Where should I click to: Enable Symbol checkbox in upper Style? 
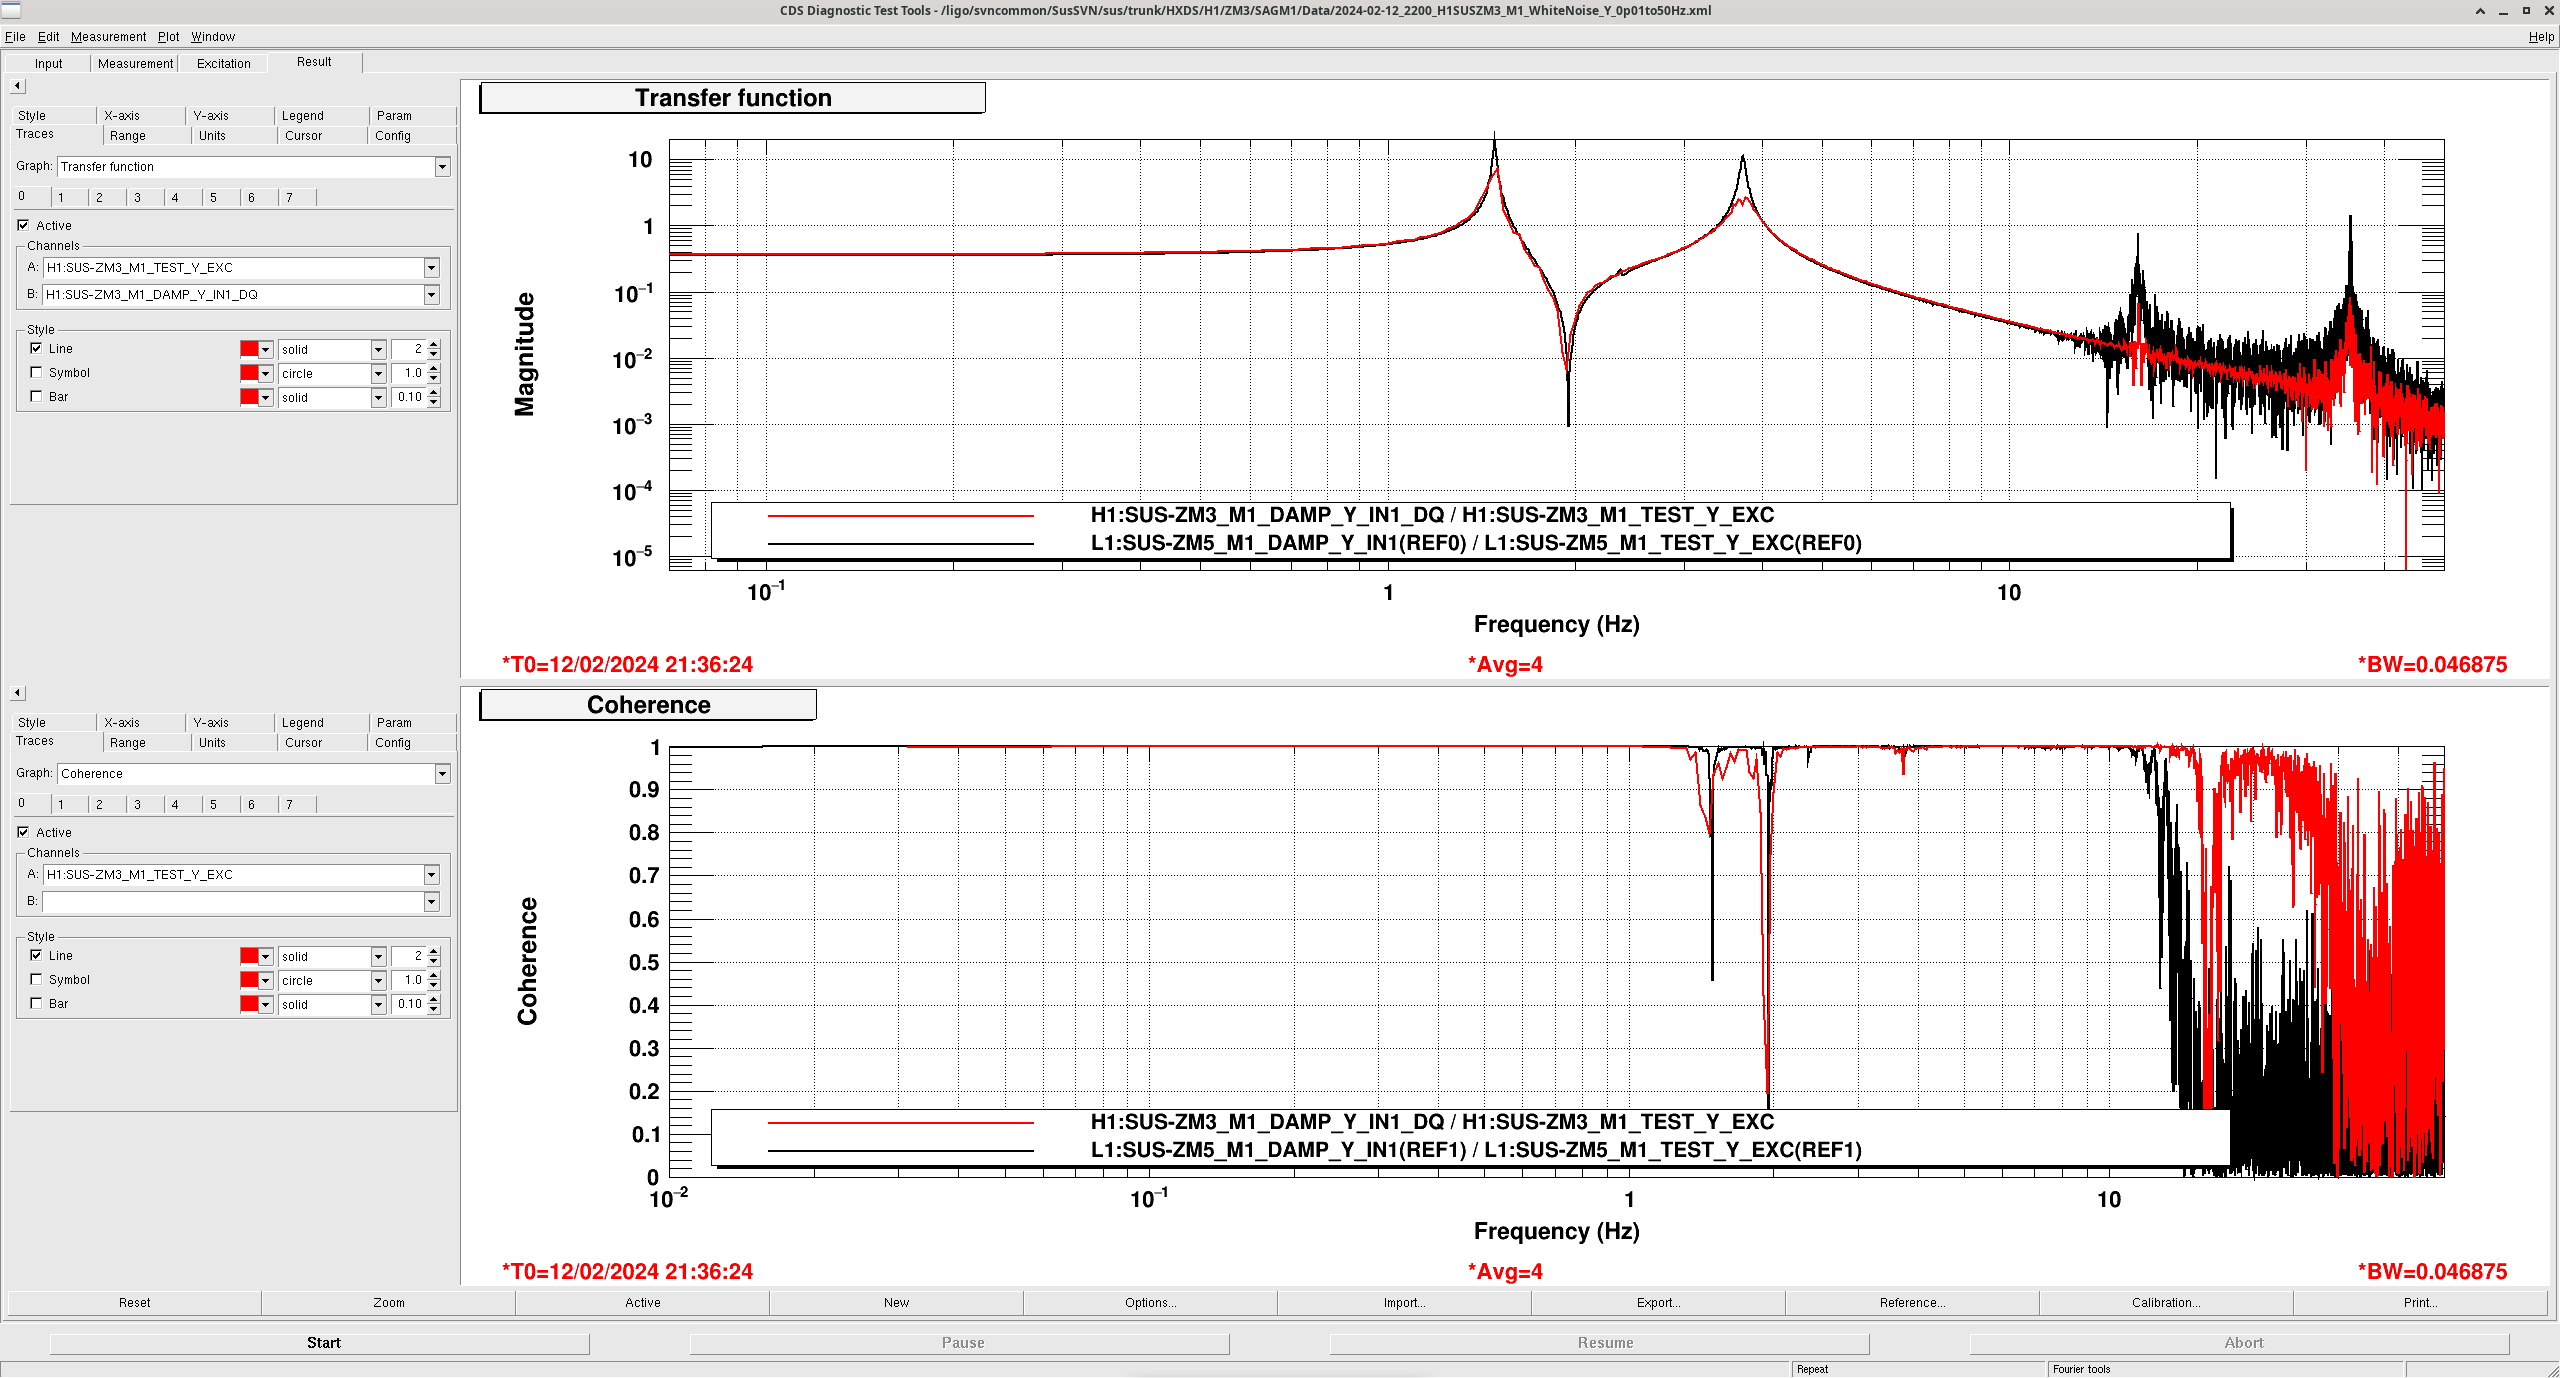[x=37, y=373]
